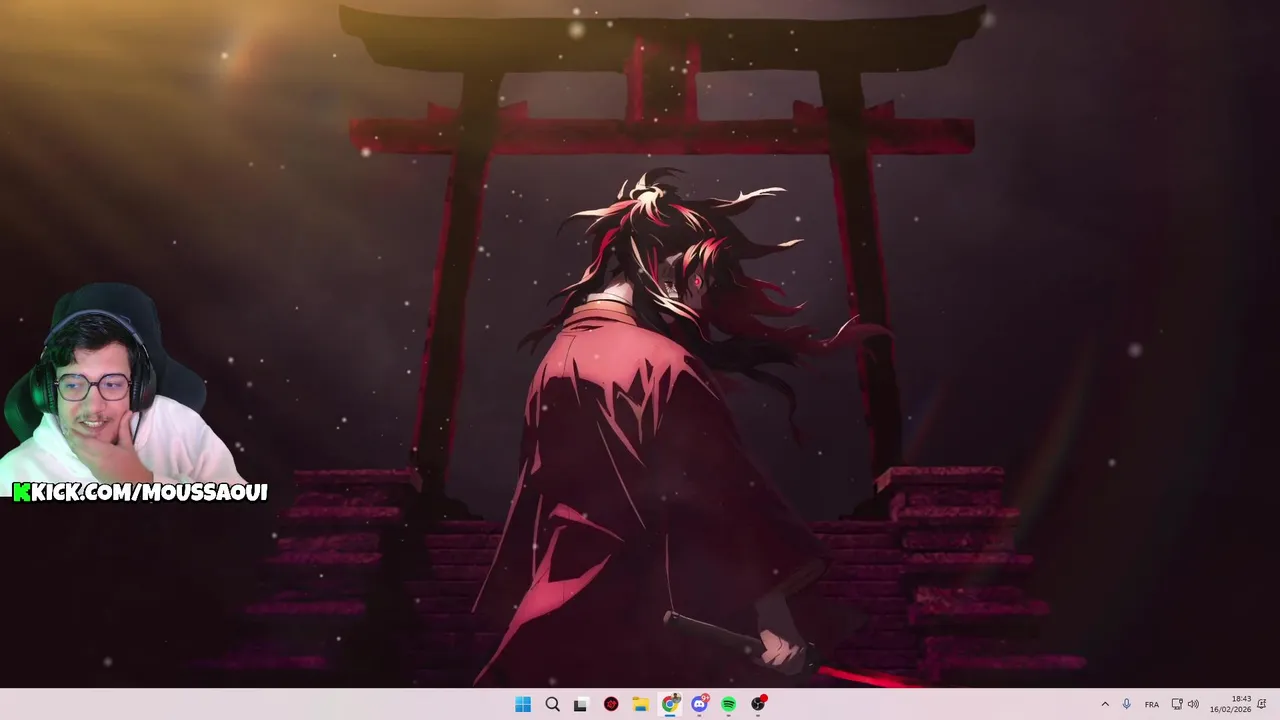Open Discord from the taskbar
The width and height of the screenshot is (1280, 720).
click(699, 704)
